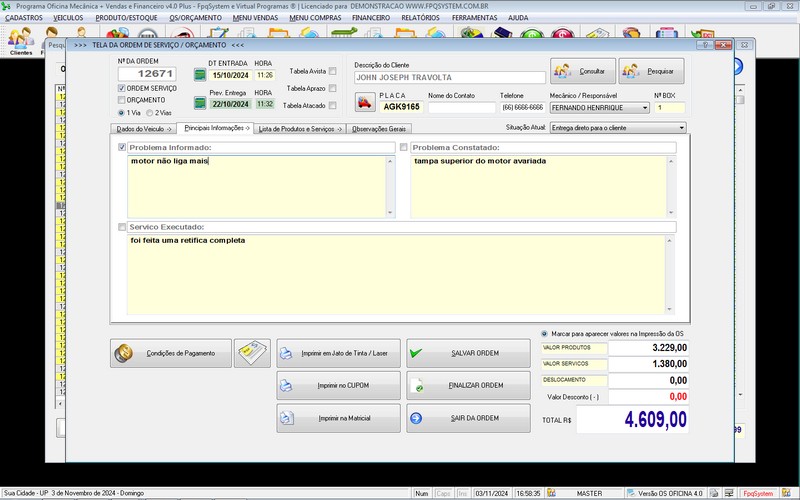The height and width of the screenshot is (500, 800).
Task: Open the Situação Atual dropdown
Action: pyautogui.click(x=682, y=128)
